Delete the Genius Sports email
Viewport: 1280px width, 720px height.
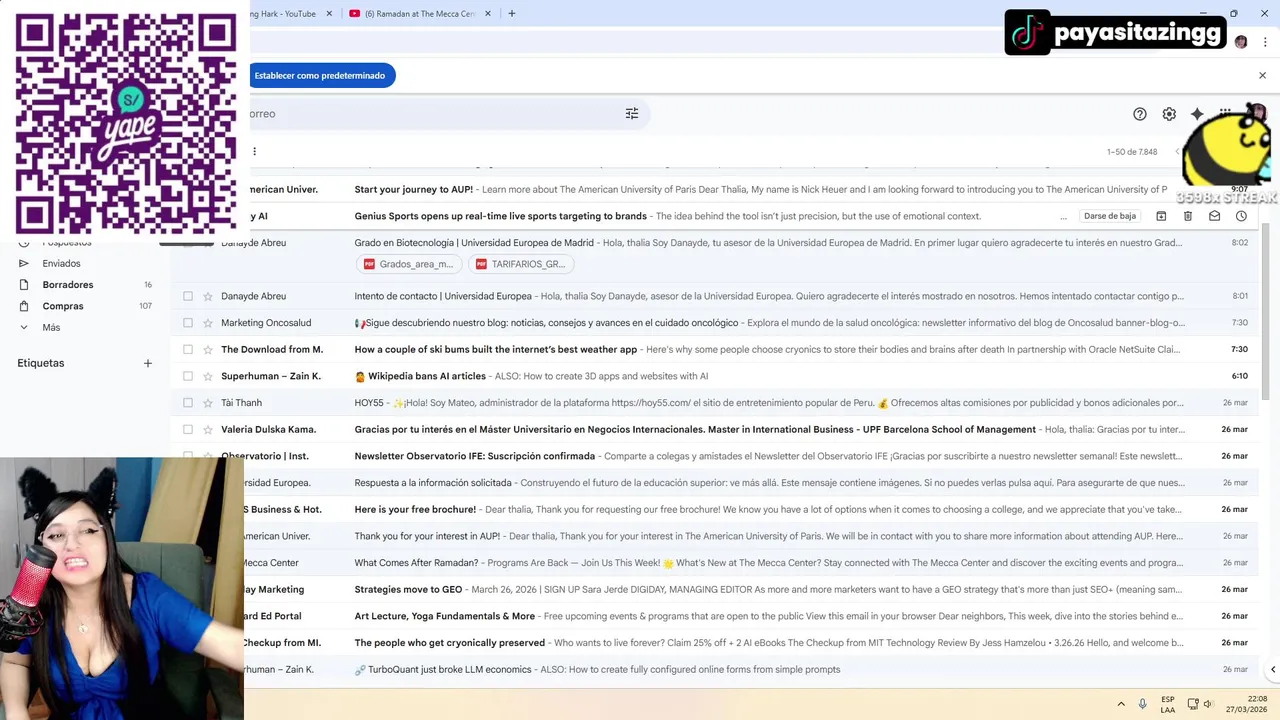click(1188, 216)
